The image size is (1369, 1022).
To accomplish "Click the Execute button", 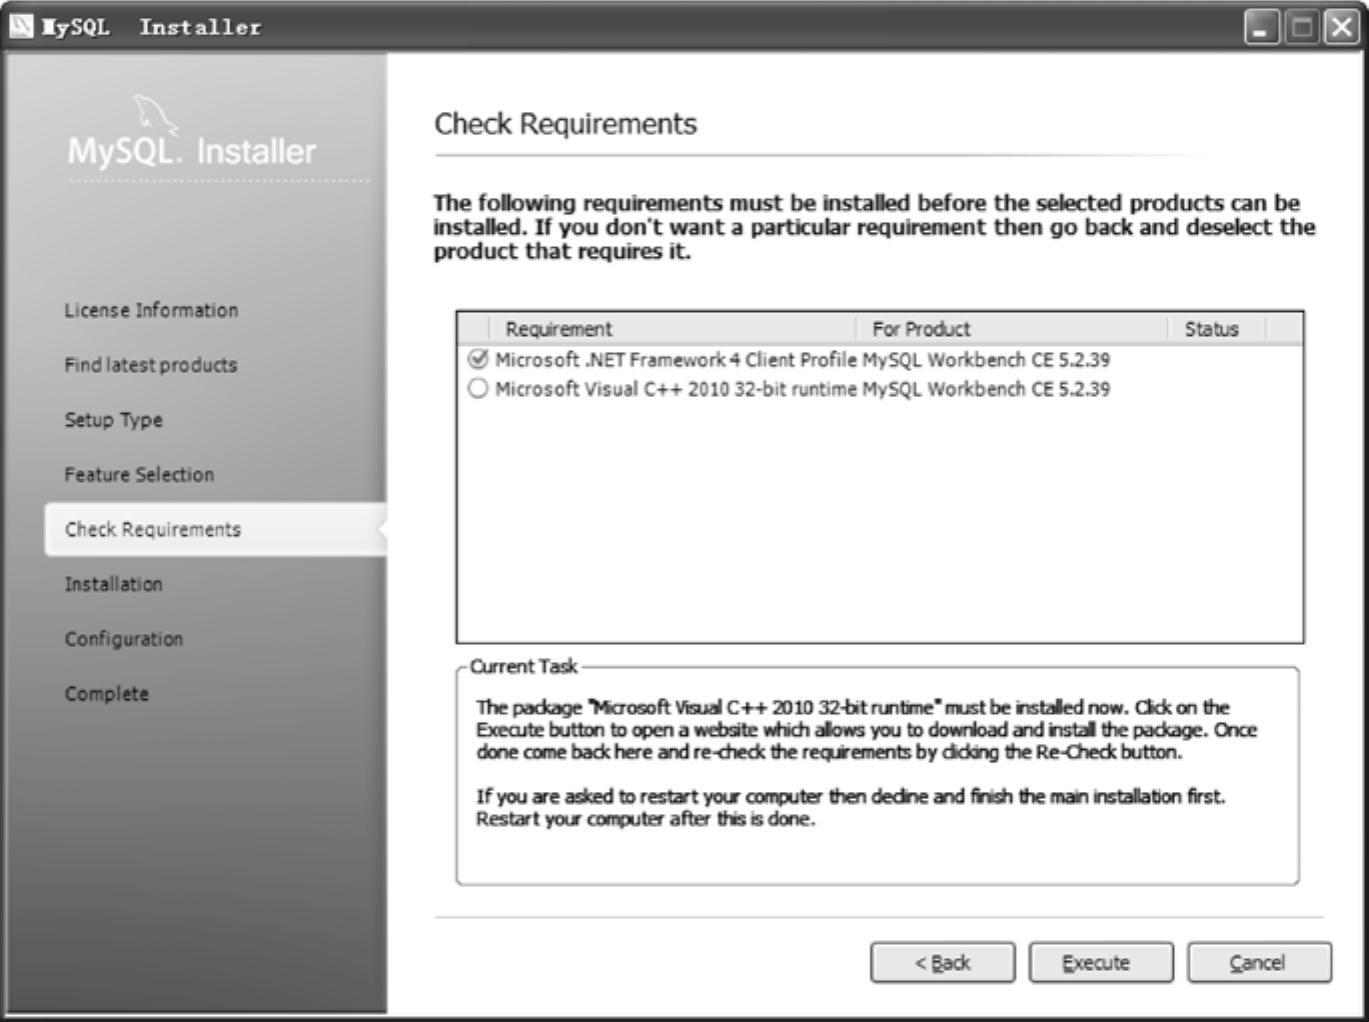I will [x=1100, y=962].
